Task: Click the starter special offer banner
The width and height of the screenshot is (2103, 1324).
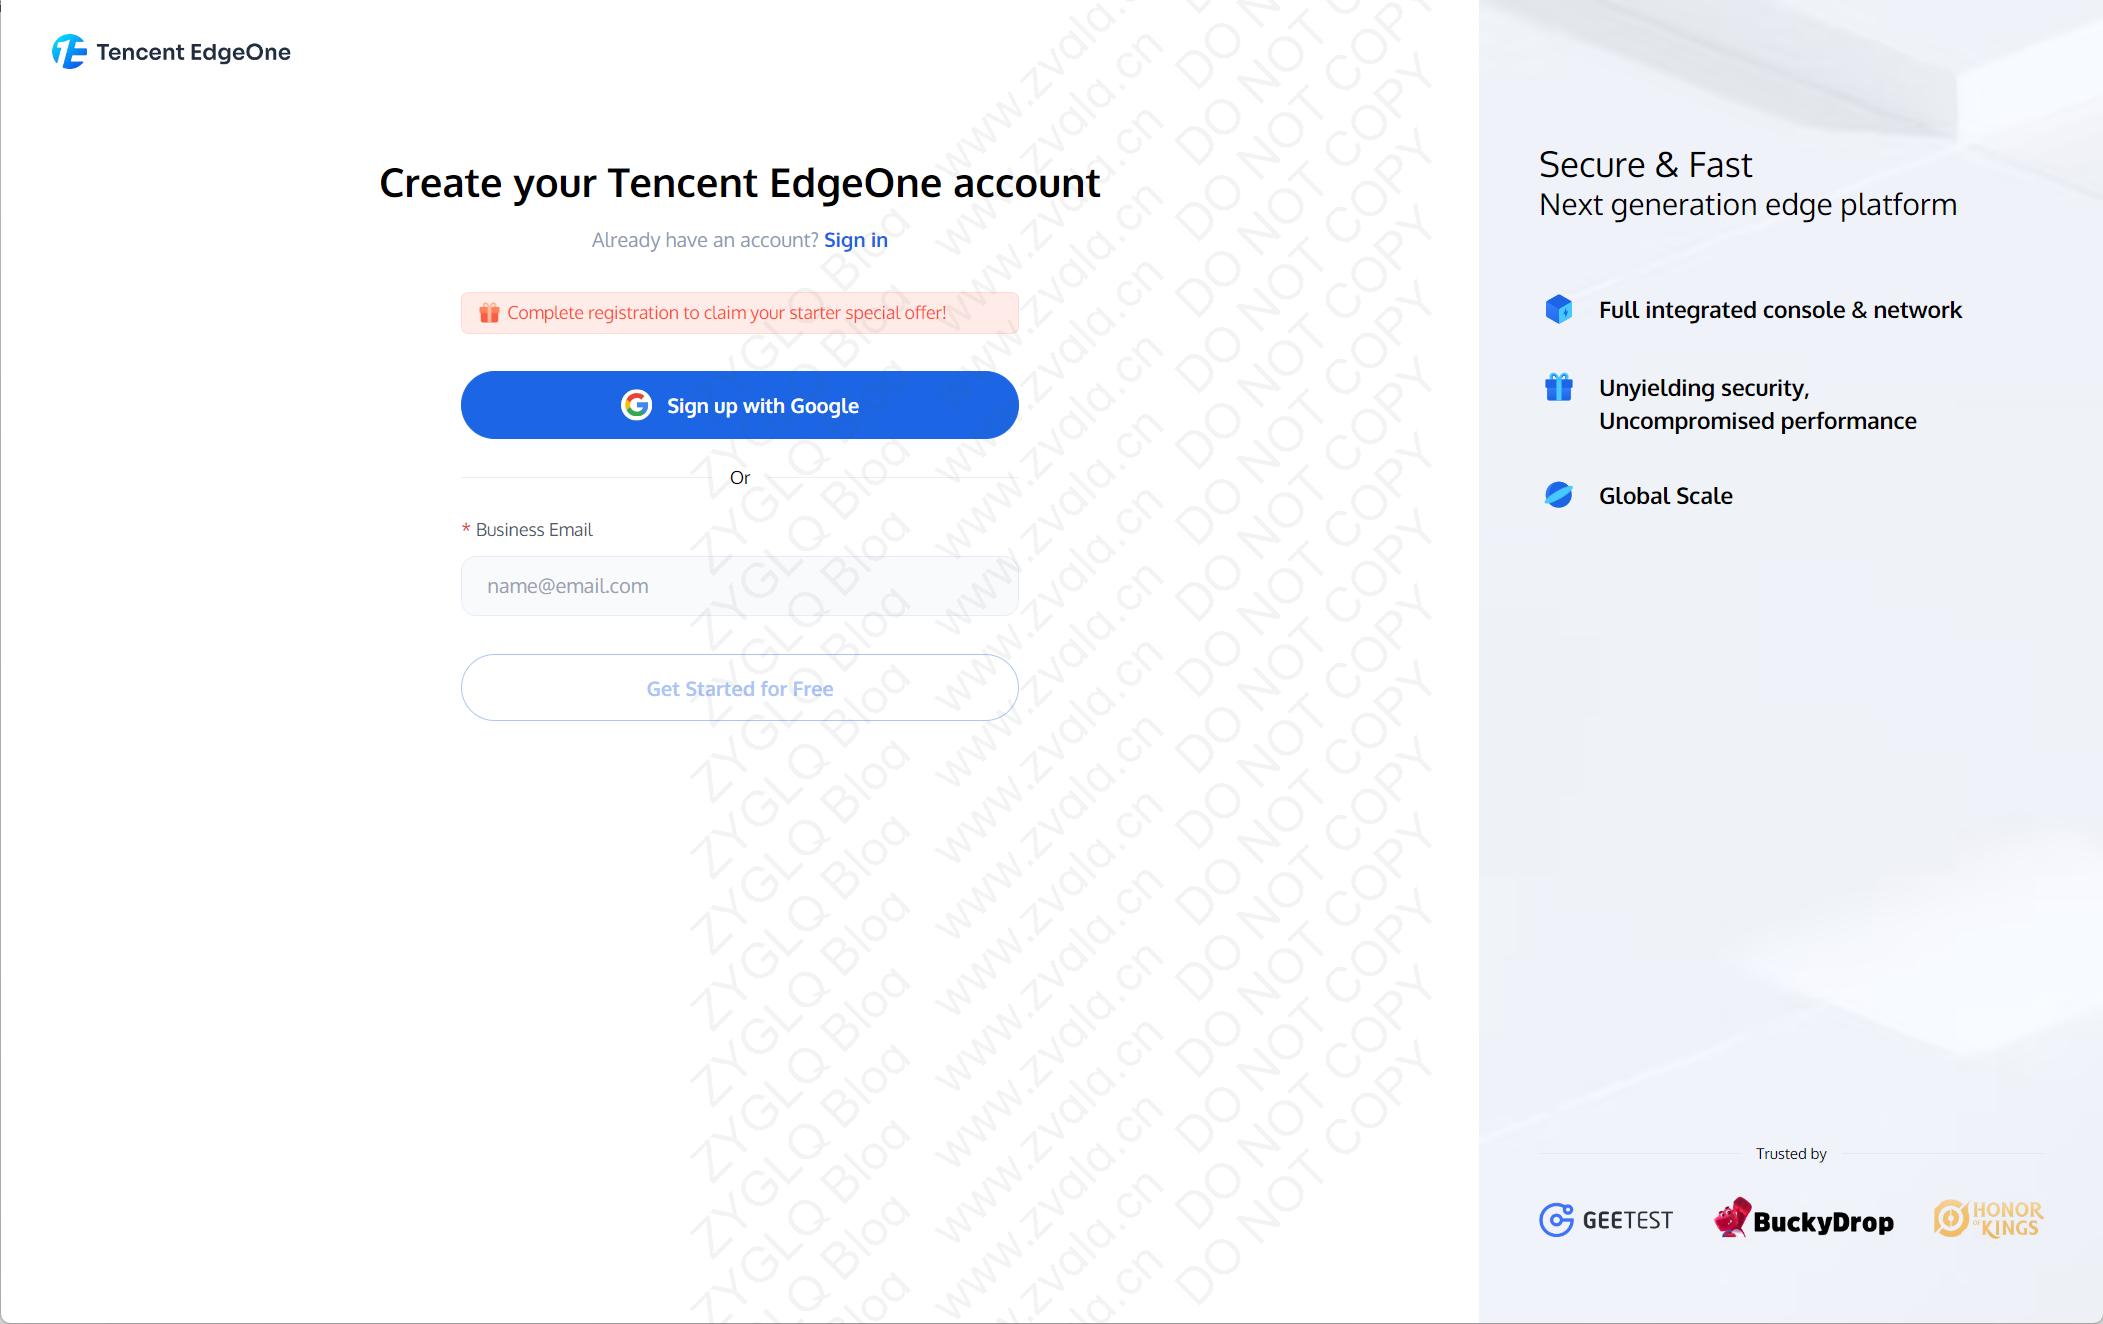Action: (x=740, y=313)
